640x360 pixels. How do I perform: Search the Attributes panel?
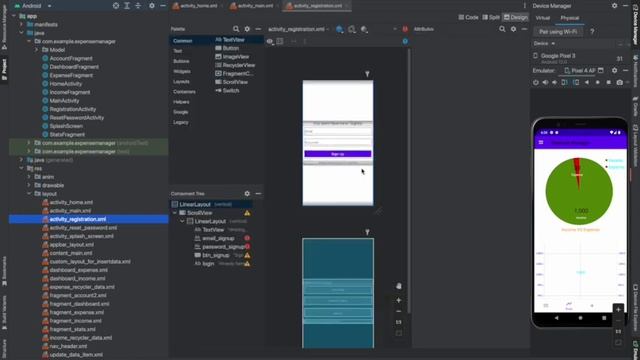point(502,29)
